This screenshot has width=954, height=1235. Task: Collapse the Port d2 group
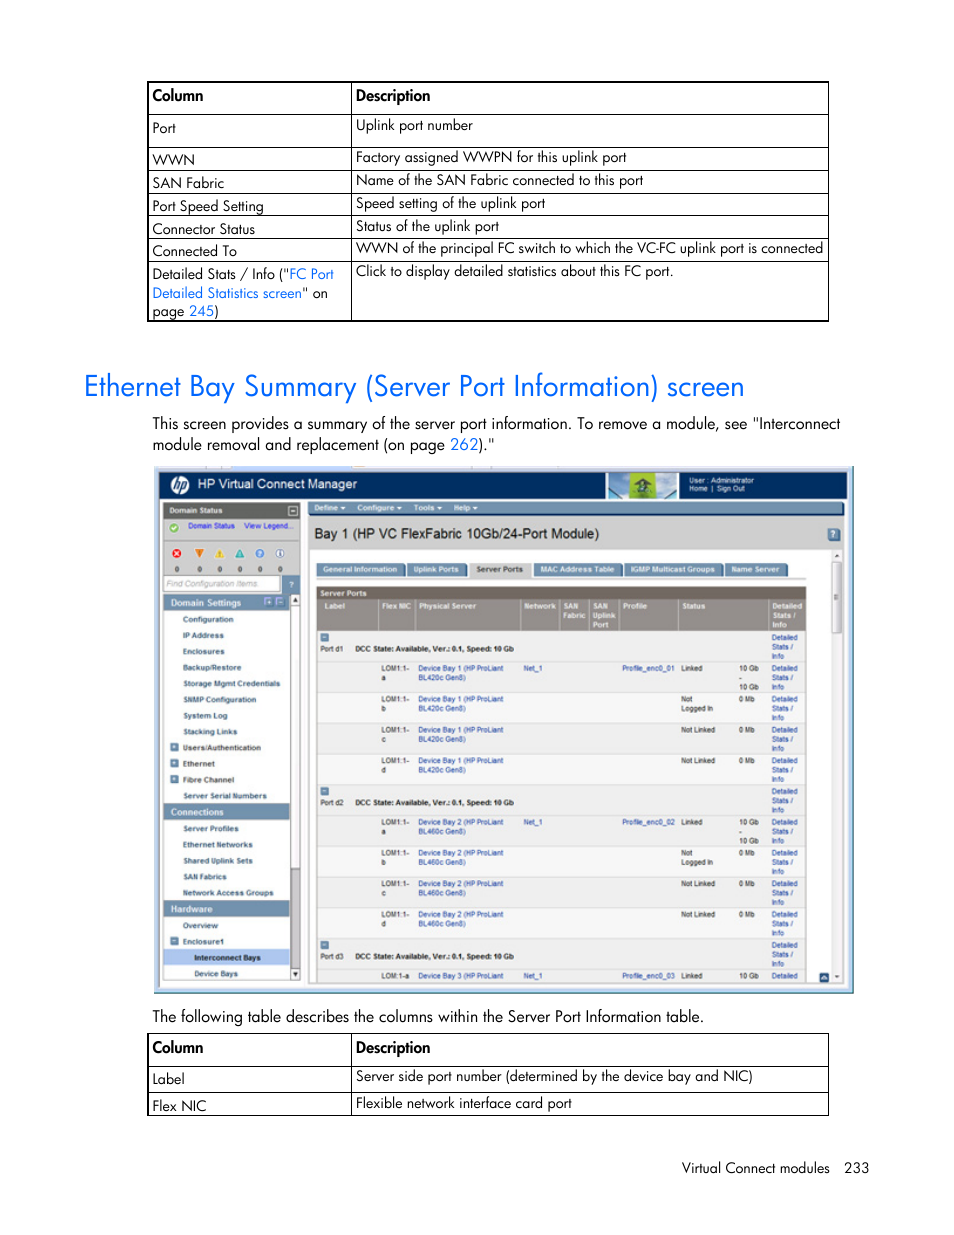coord(324,791)
